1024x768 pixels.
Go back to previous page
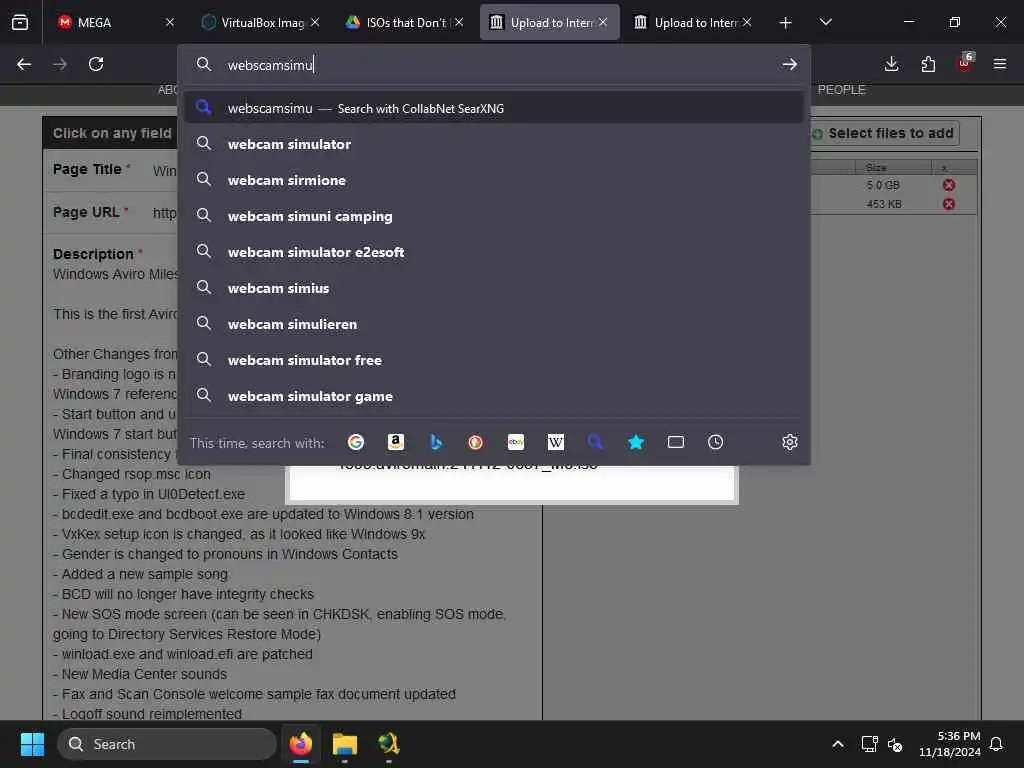24,64
